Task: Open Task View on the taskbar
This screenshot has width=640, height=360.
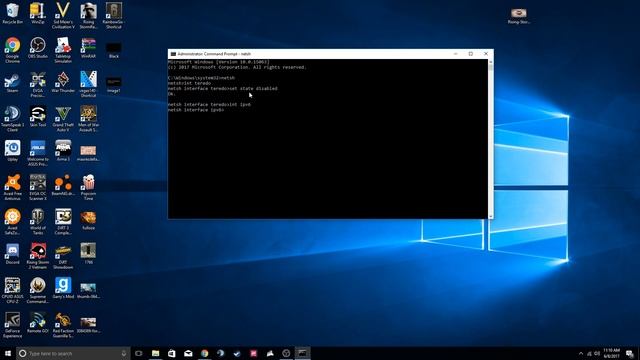Action: [x=139, y=353]
